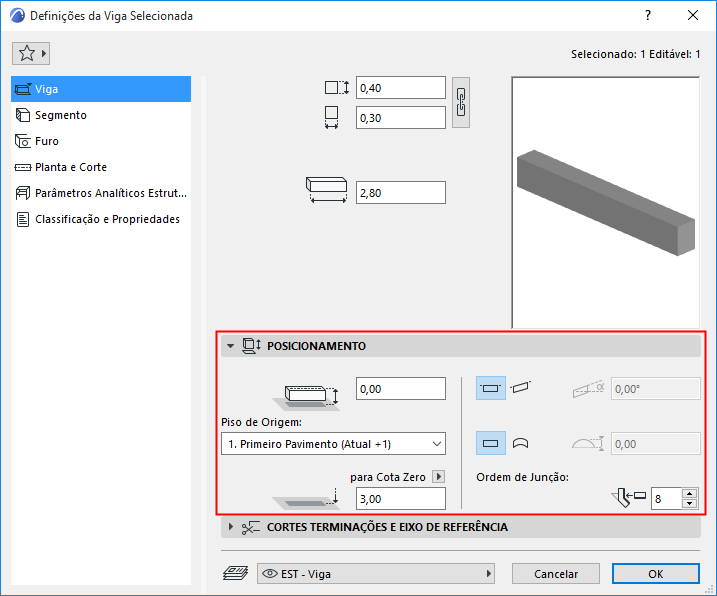Open the favorites star button
717x596 pixels.
(x=31, y=54)
